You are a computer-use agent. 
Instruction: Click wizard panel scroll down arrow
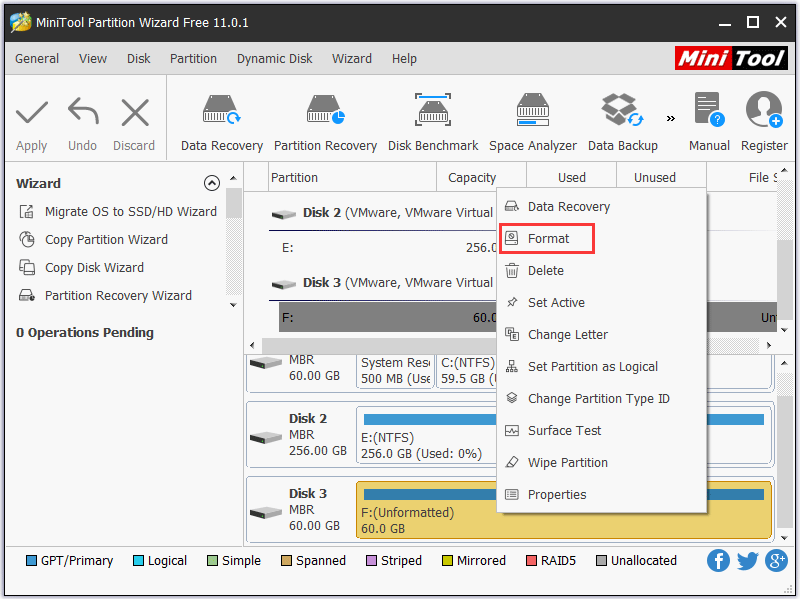tap(233, 305)
